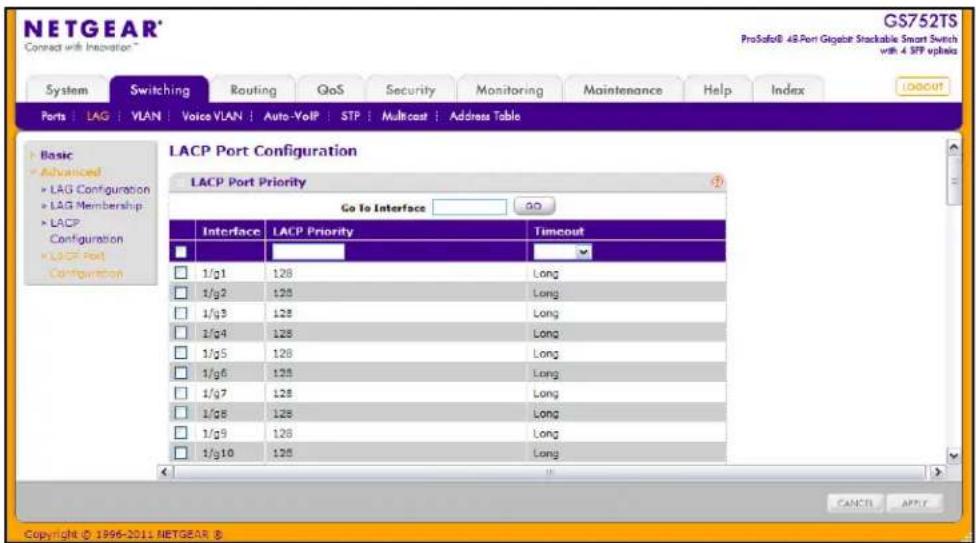Open the Address Table submenu
The width and height of the screenshot is (976, 543).
pos(484,116)
